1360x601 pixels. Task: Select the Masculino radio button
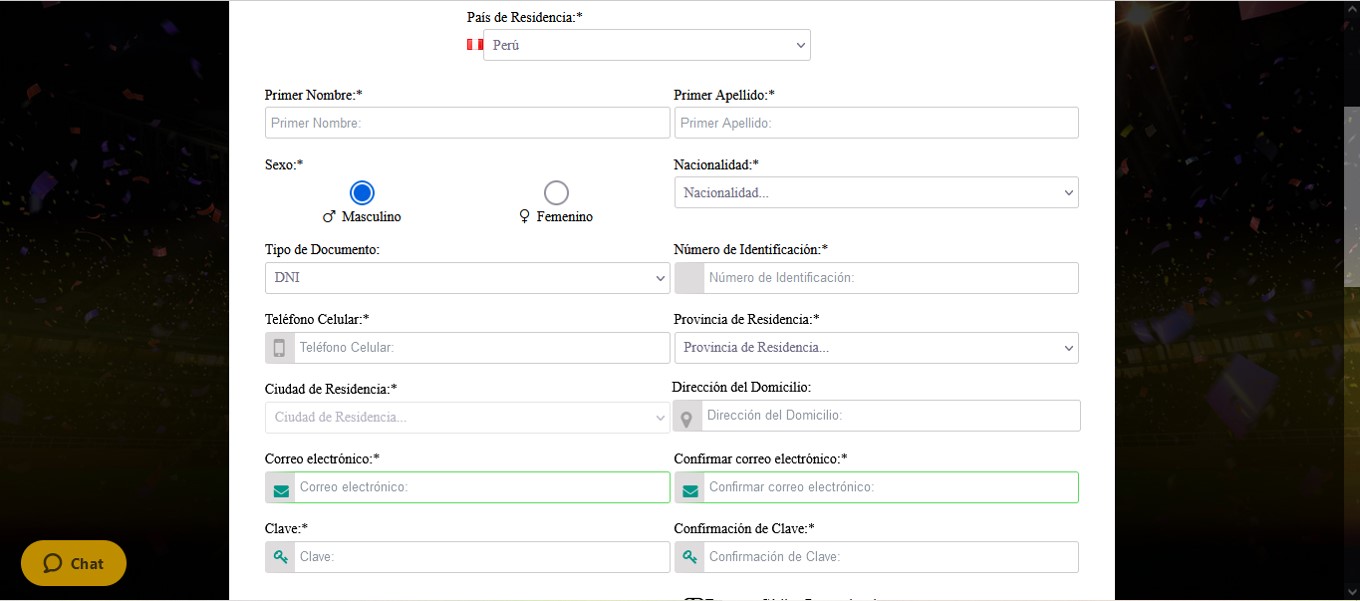pos(362,193)
